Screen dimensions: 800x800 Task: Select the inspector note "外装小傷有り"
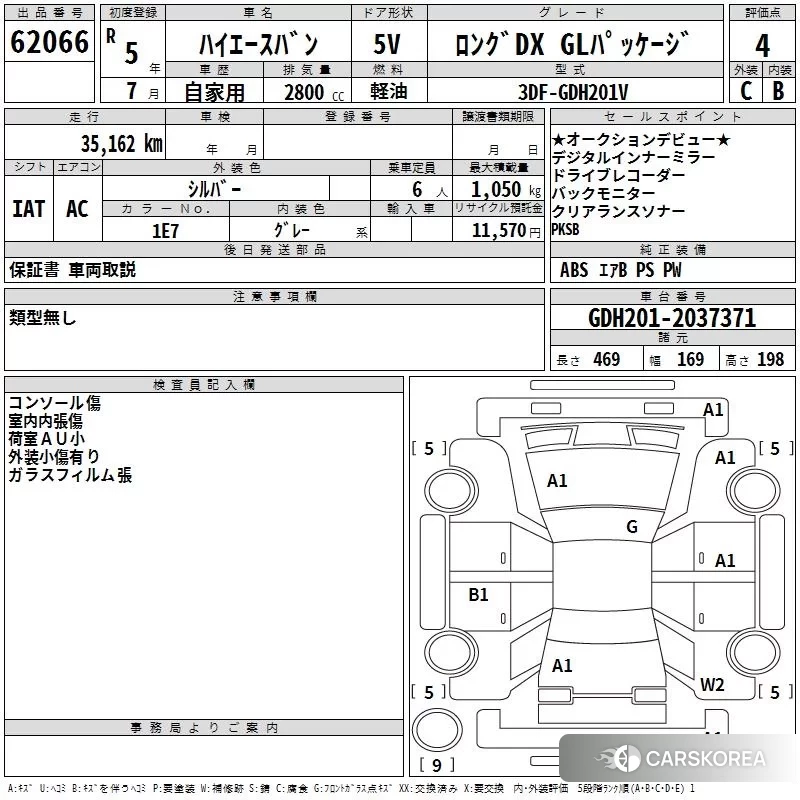point(54,457)
